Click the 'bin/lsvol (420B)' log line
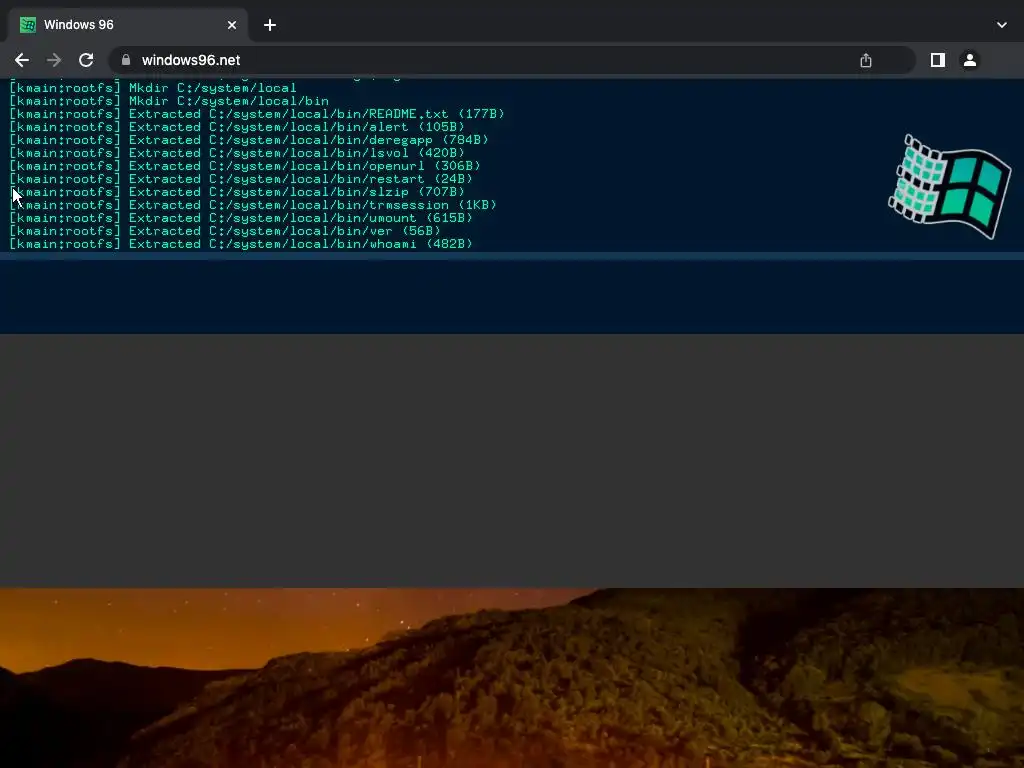Viewport: 1024px width, 768px height. [x=236, y=153]
